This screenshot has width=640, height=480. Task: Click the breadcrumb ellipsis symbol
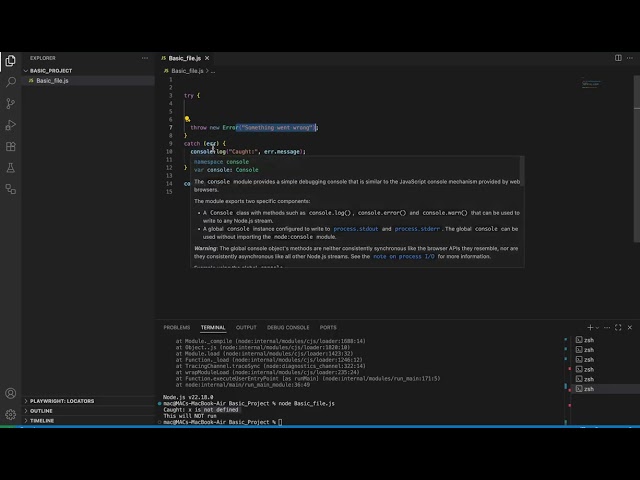(x=213, y=71)
